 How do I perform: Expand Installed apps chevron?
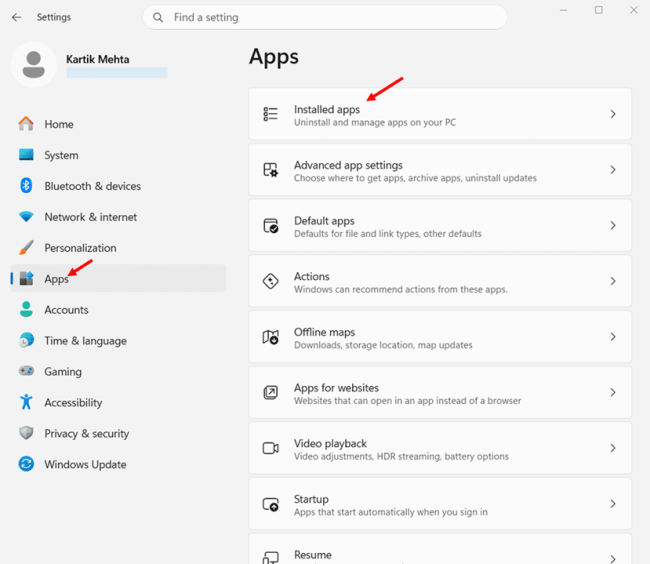pyautogui.click(x=613, y=114)
